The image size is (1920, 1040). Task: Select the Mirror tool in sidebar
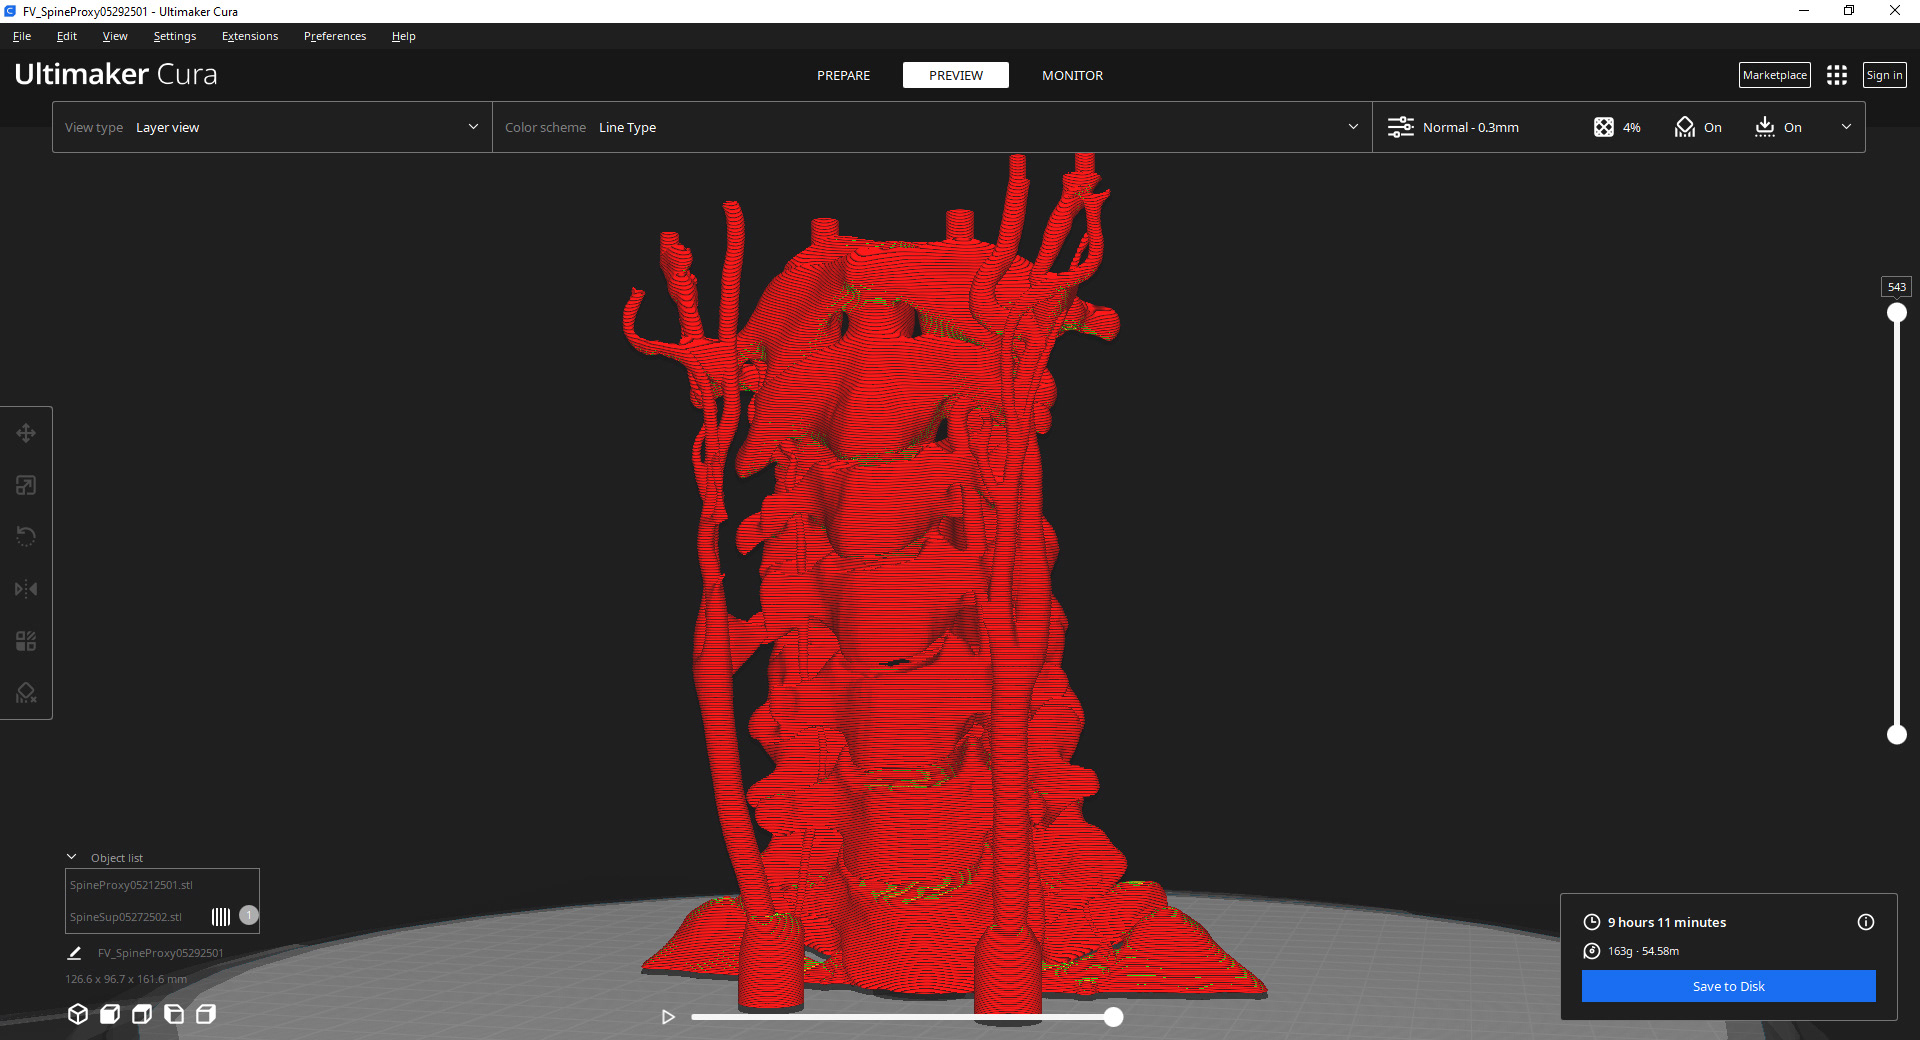point(26,589)
